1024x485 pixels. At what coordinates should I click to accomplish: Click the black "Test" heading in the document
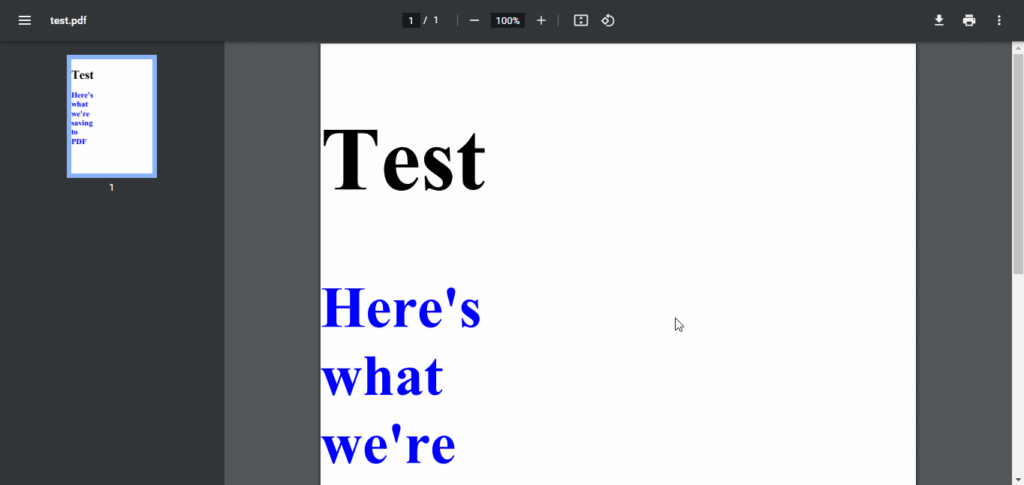tap(404, 160)
